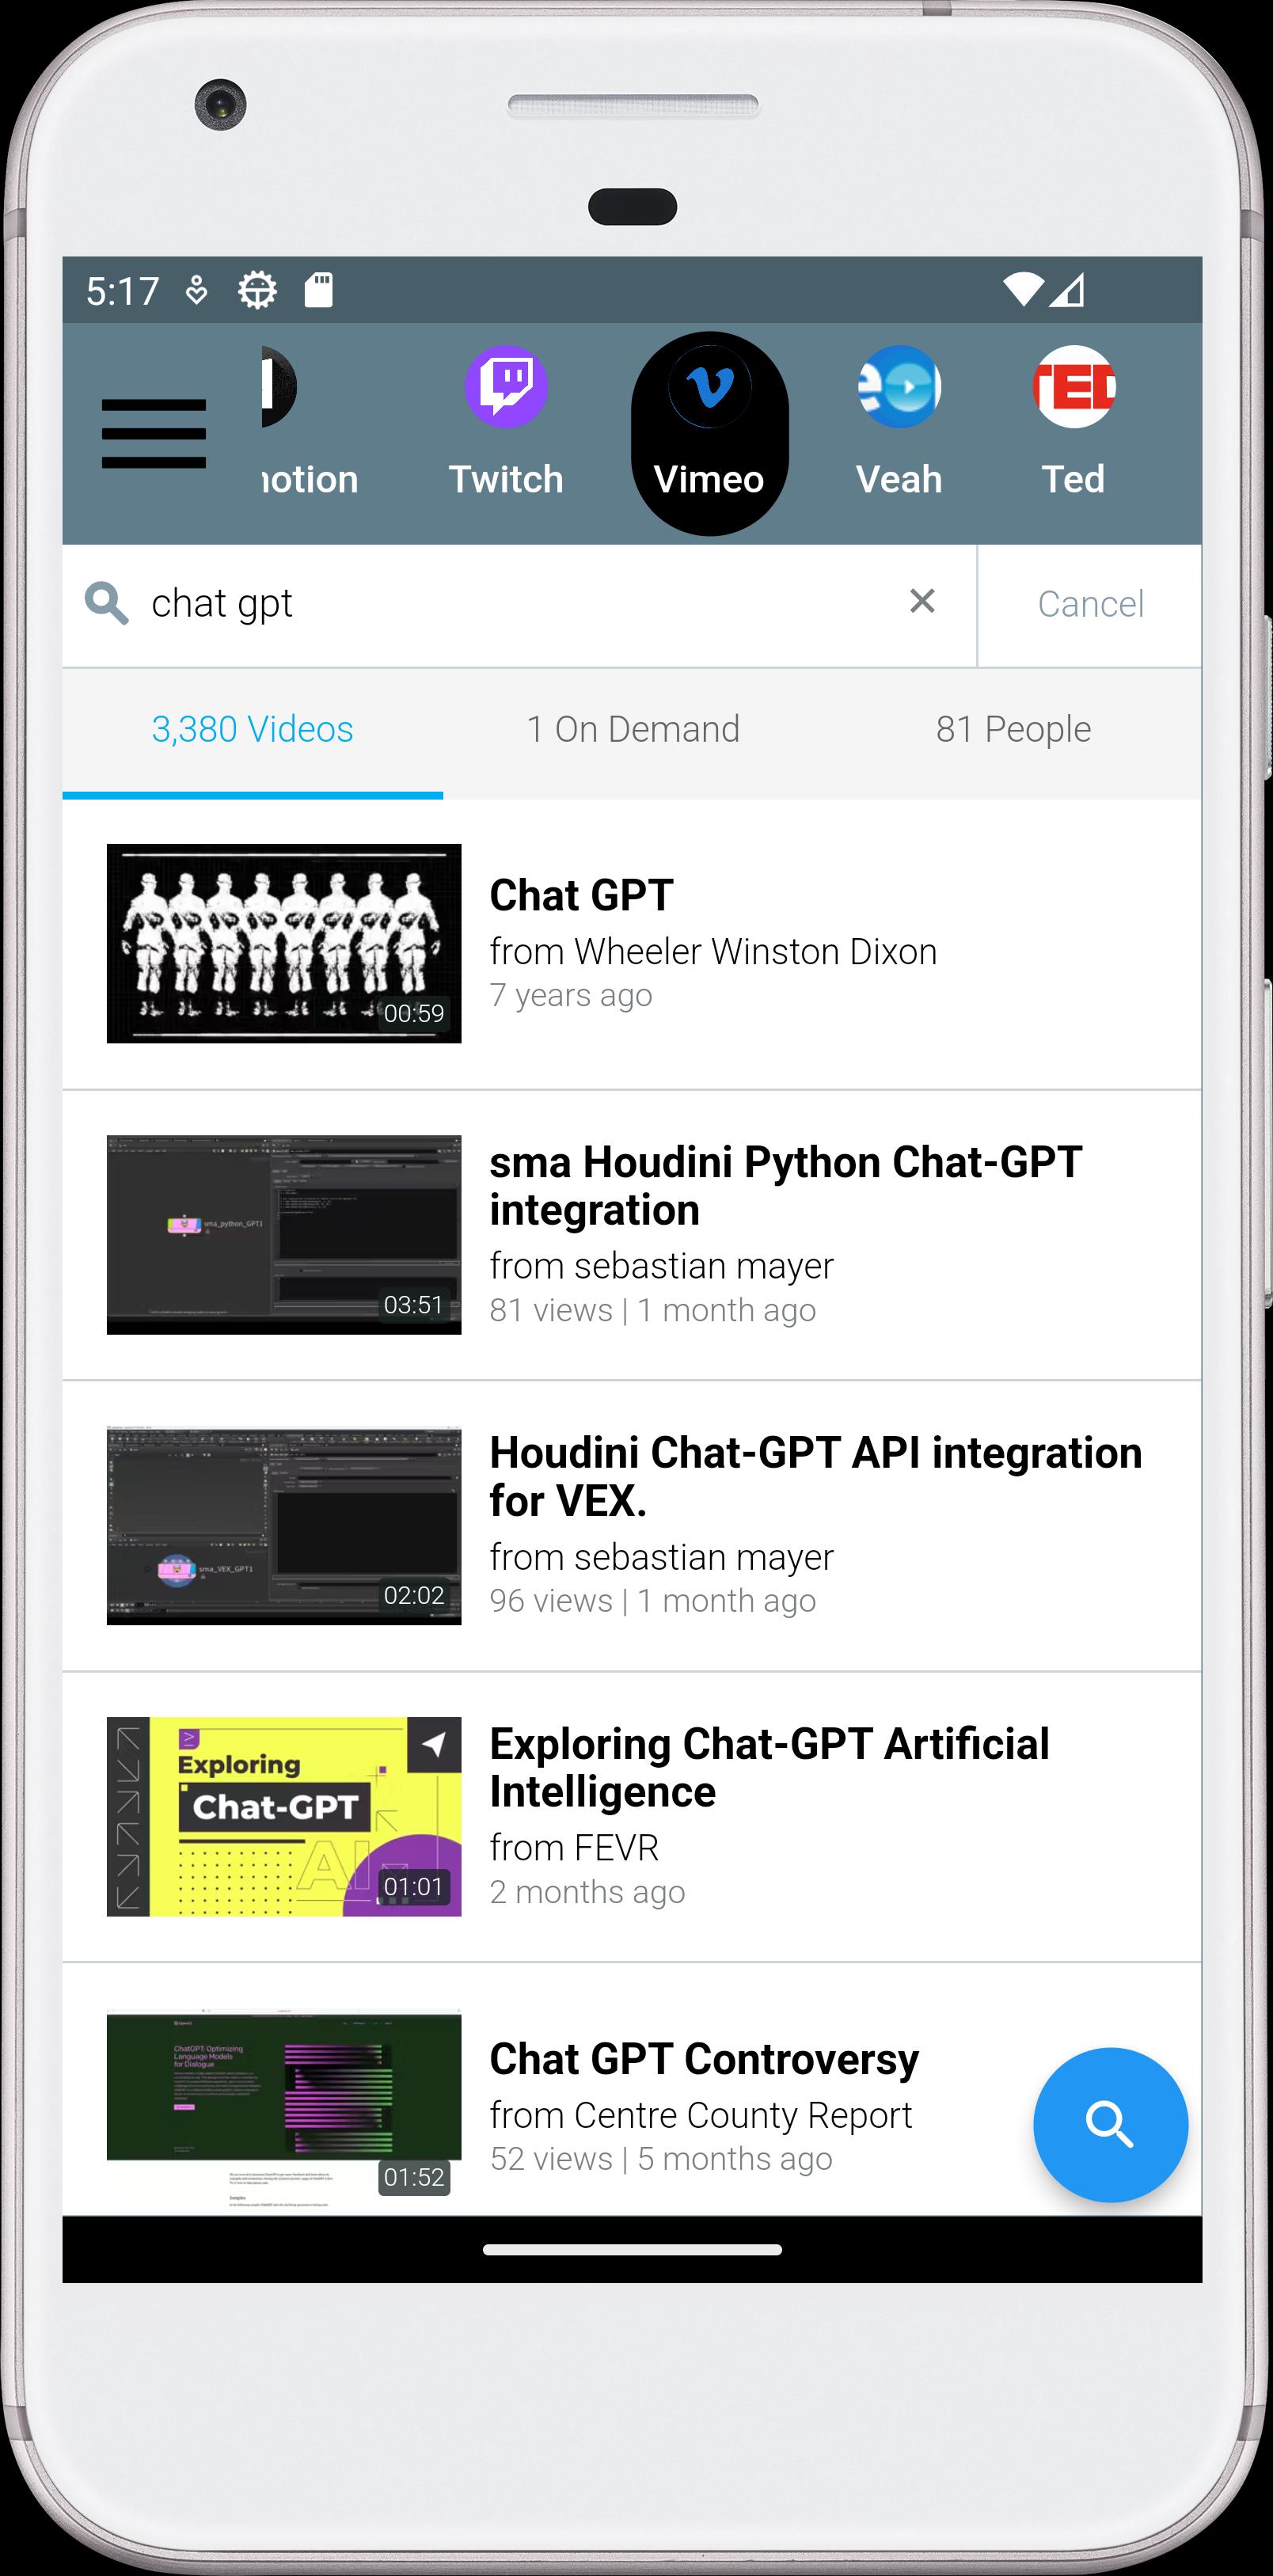This screenshot has width=1273, height=2576.
Task: Tap the settings gear in status bar
Action: point(257,291)
